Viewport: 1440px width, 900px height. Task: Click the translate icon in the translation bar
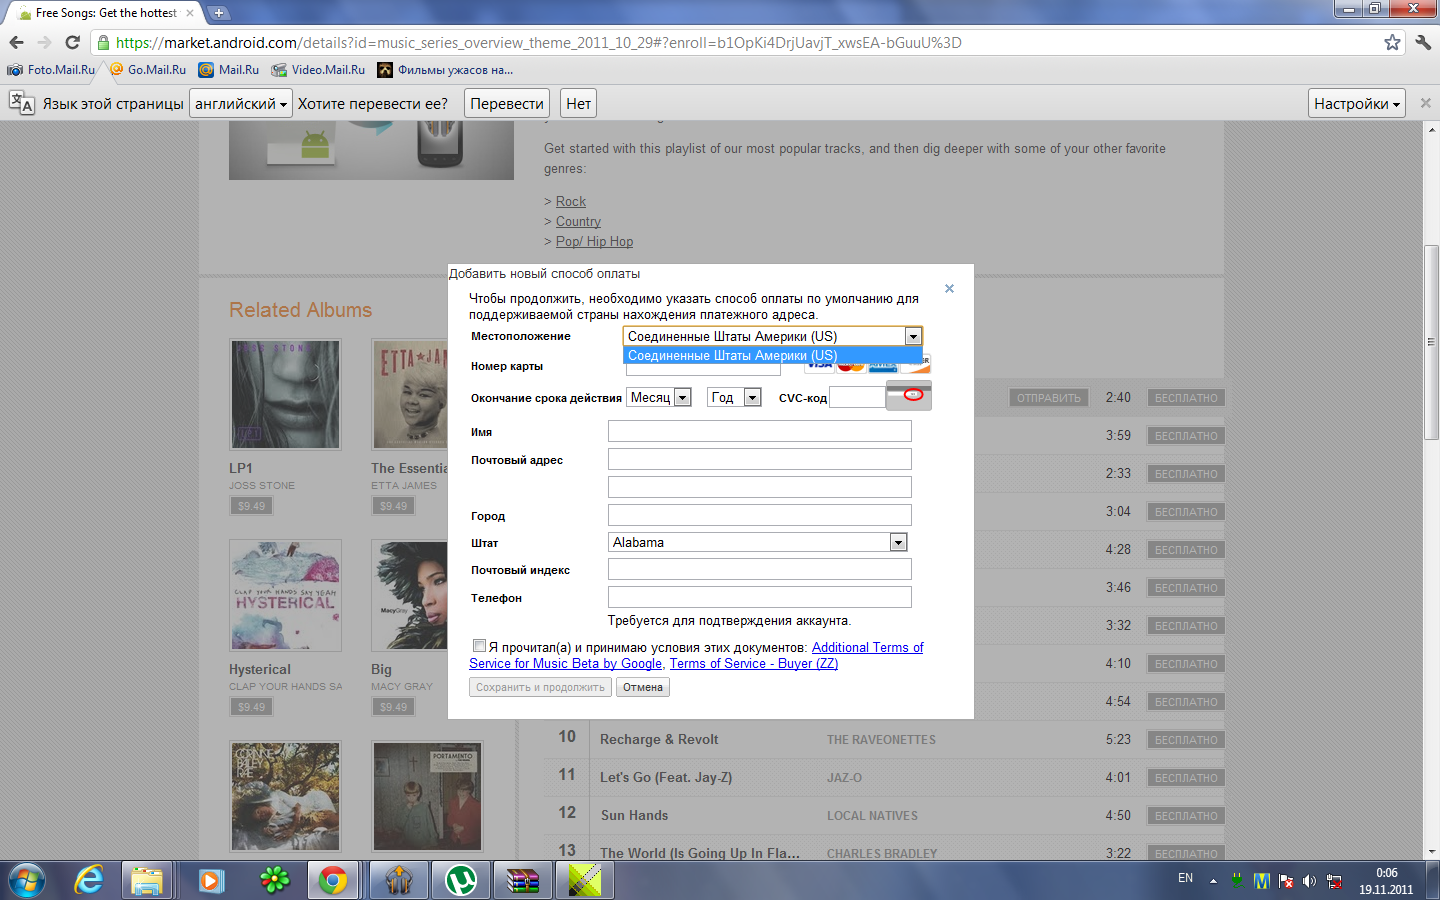[x=21, y=103]
